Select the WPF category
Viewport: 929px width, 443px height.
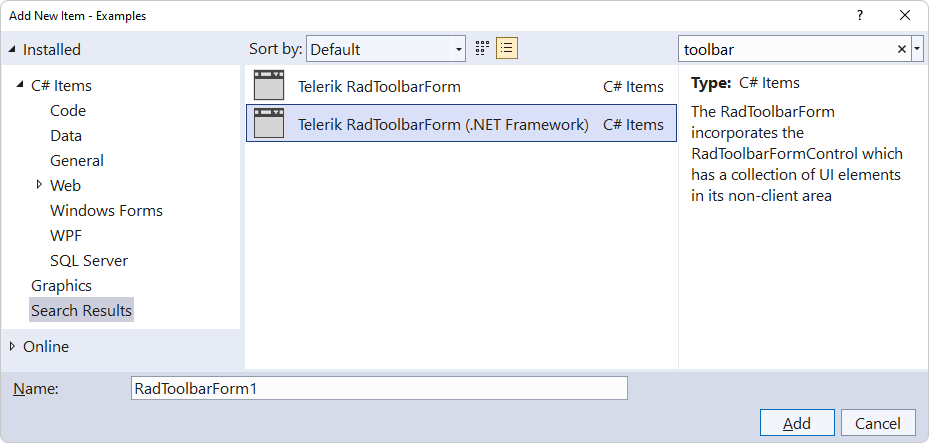point(66,235)
